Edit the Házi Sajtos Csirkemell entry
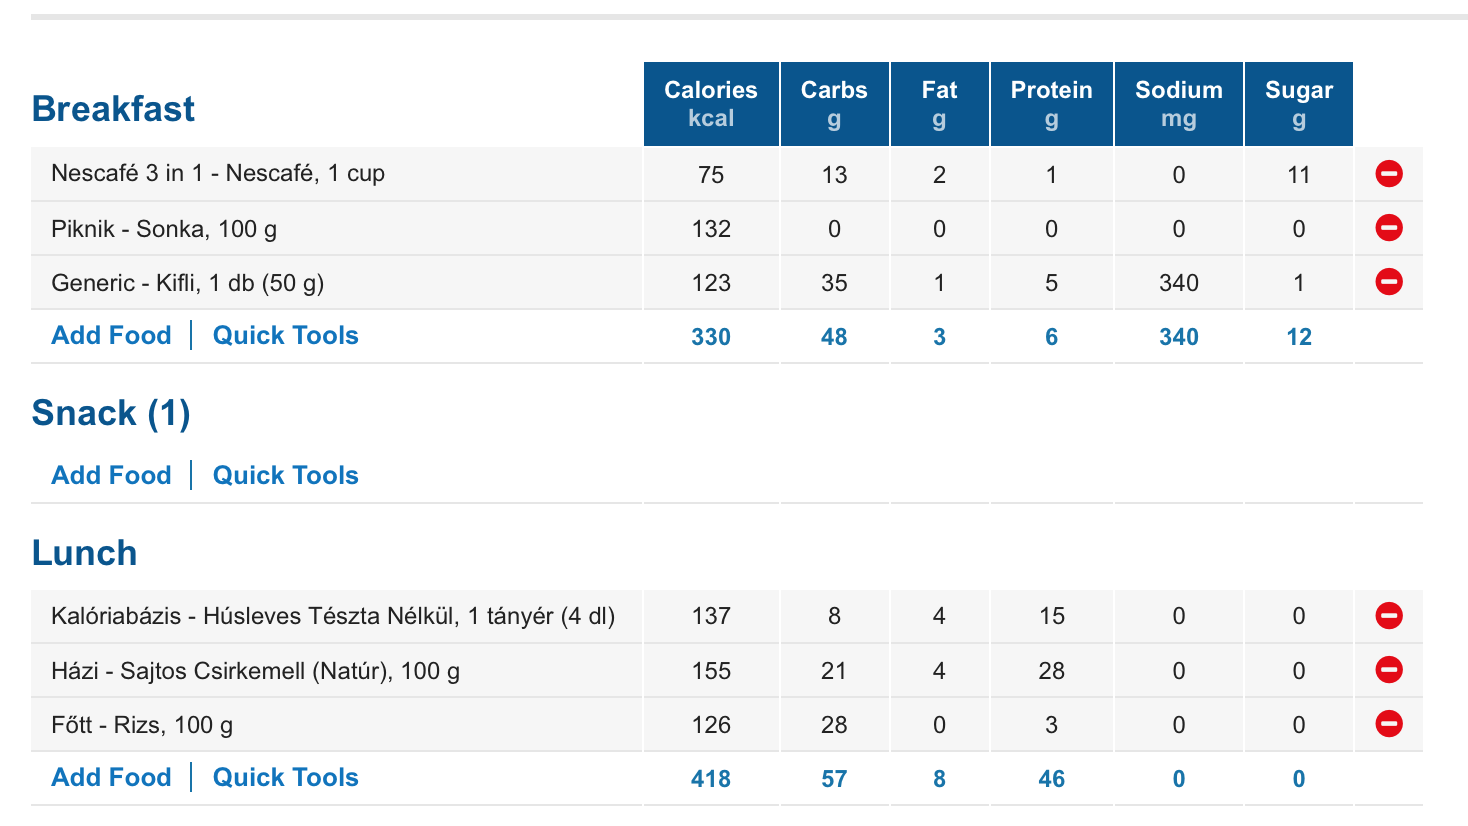Screen dimensions: 1468x826 pos(255,671)
